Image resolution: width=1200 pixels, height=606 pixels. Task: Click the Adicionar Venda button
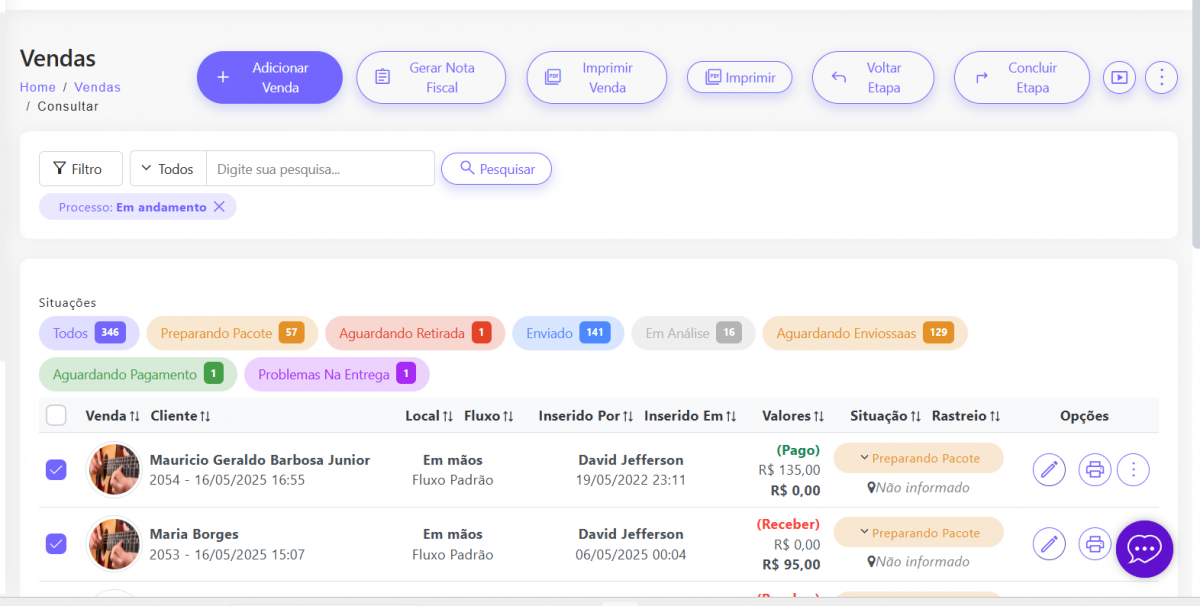pos(269,78)
